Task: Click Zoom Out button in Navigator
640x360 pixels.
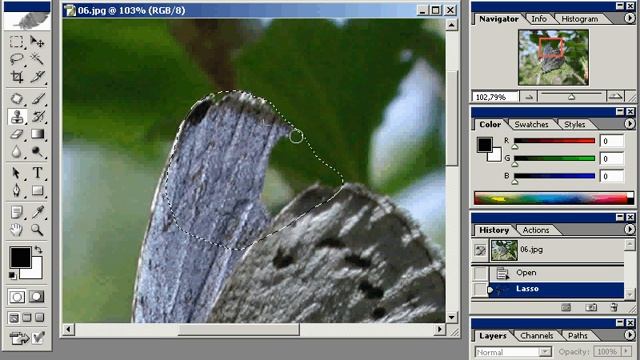Action: click(529, 97)
